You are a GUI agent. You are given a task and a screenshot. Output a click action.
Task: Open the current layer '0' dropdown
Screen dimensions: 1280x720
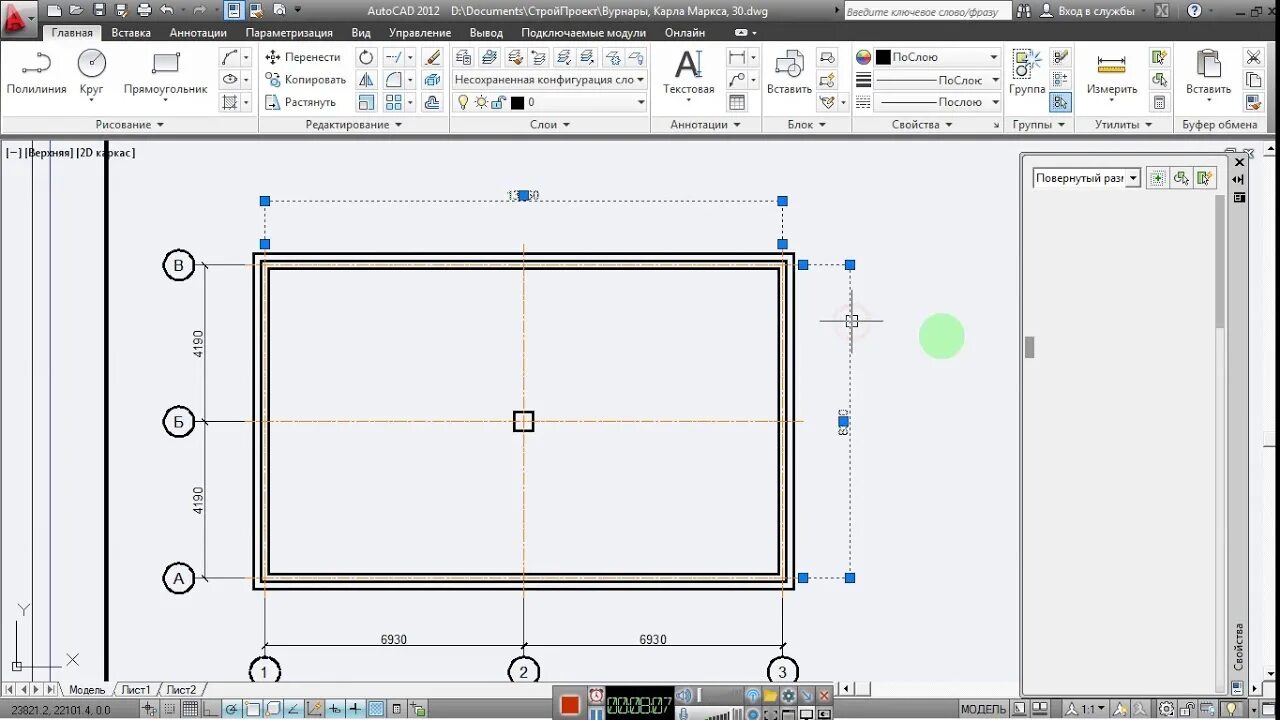coord(549,102)
